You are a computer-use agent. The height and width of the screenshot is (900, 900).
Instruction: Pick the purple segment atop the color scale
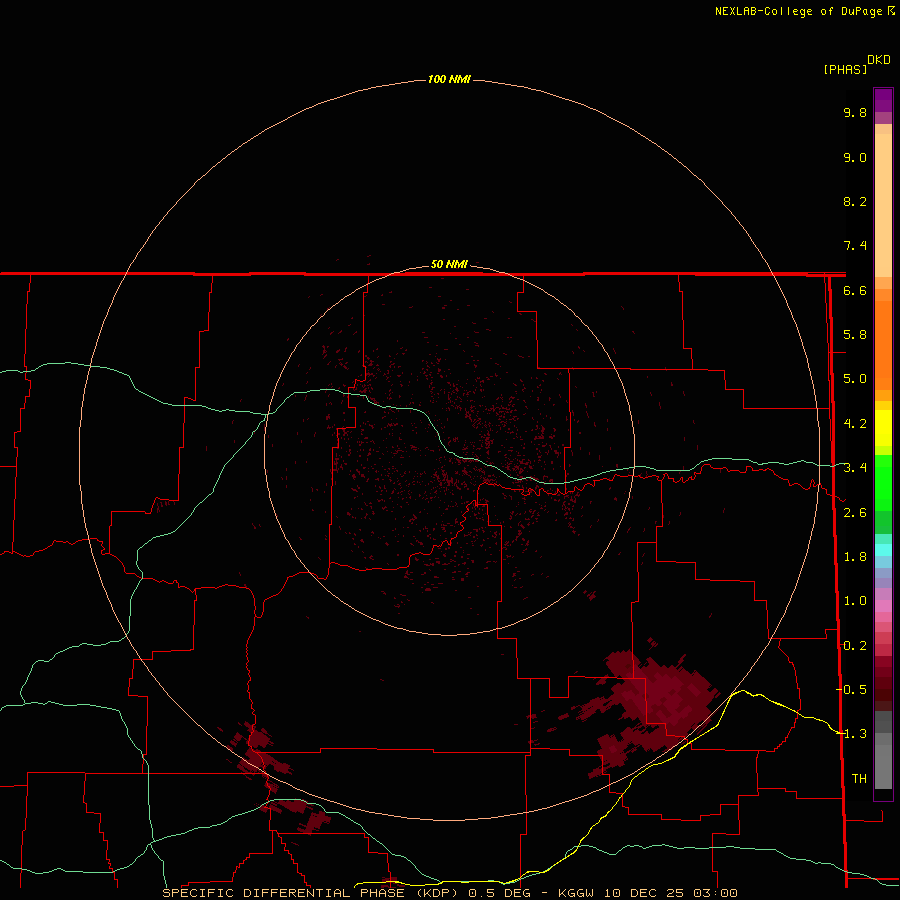point(883,100)
